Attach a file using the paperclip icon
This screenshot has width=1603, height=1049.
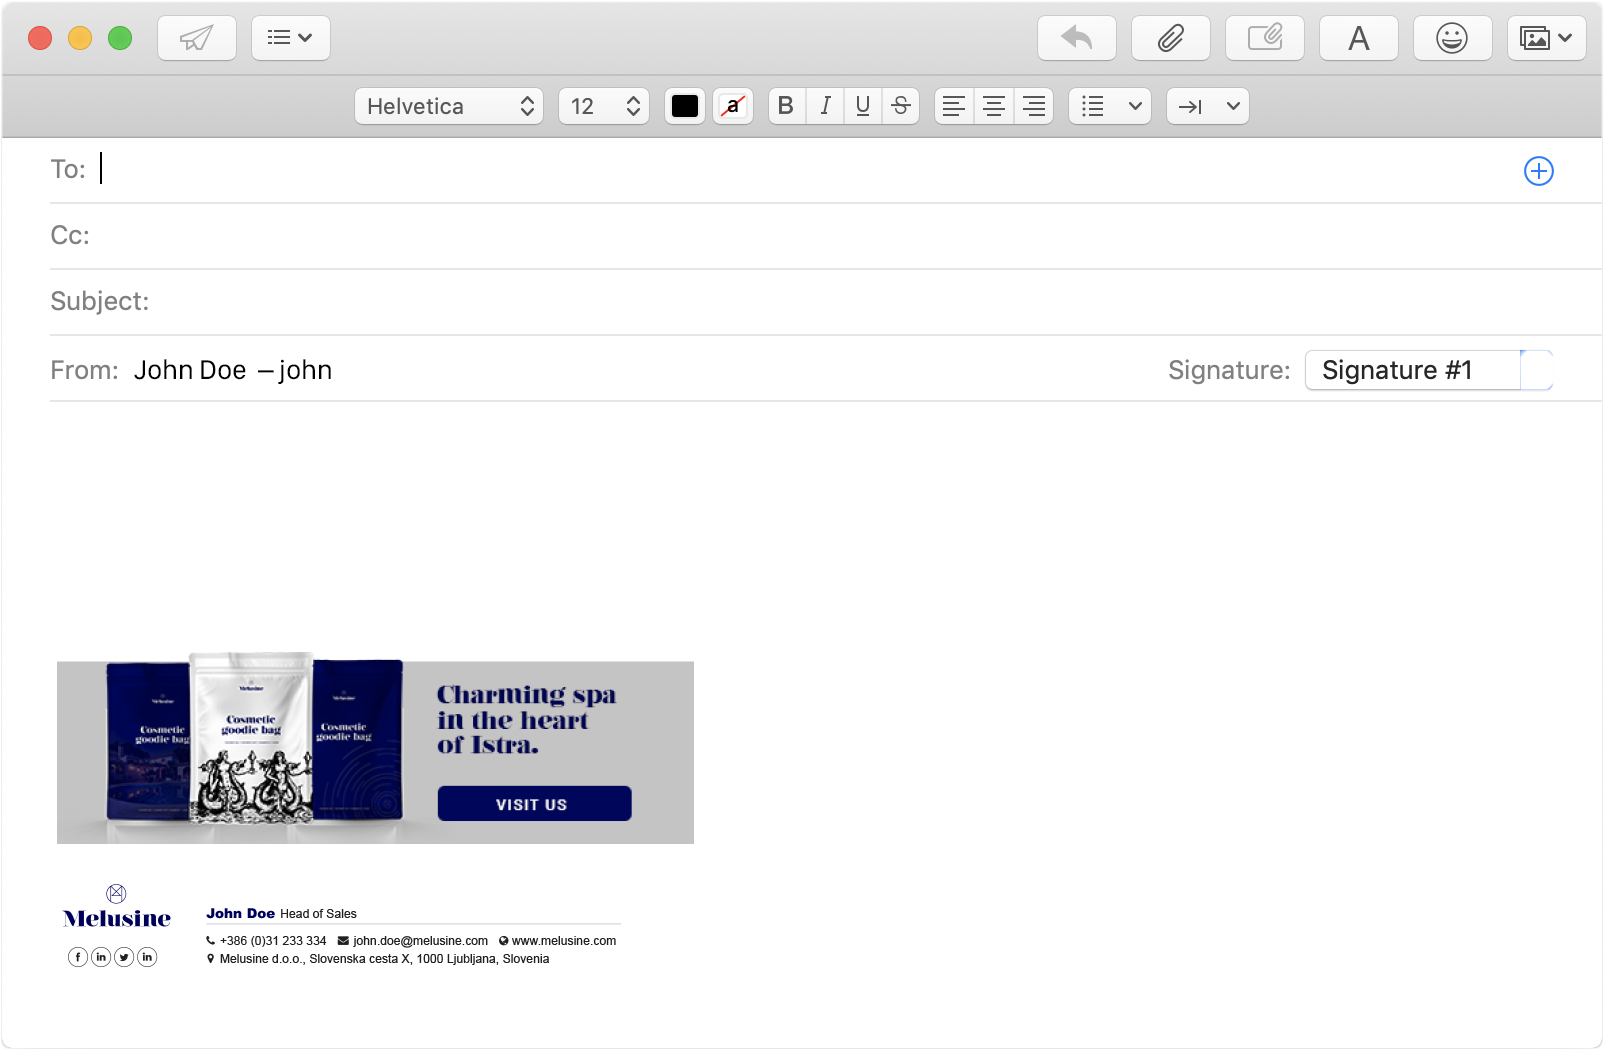tap(1171, 38)
